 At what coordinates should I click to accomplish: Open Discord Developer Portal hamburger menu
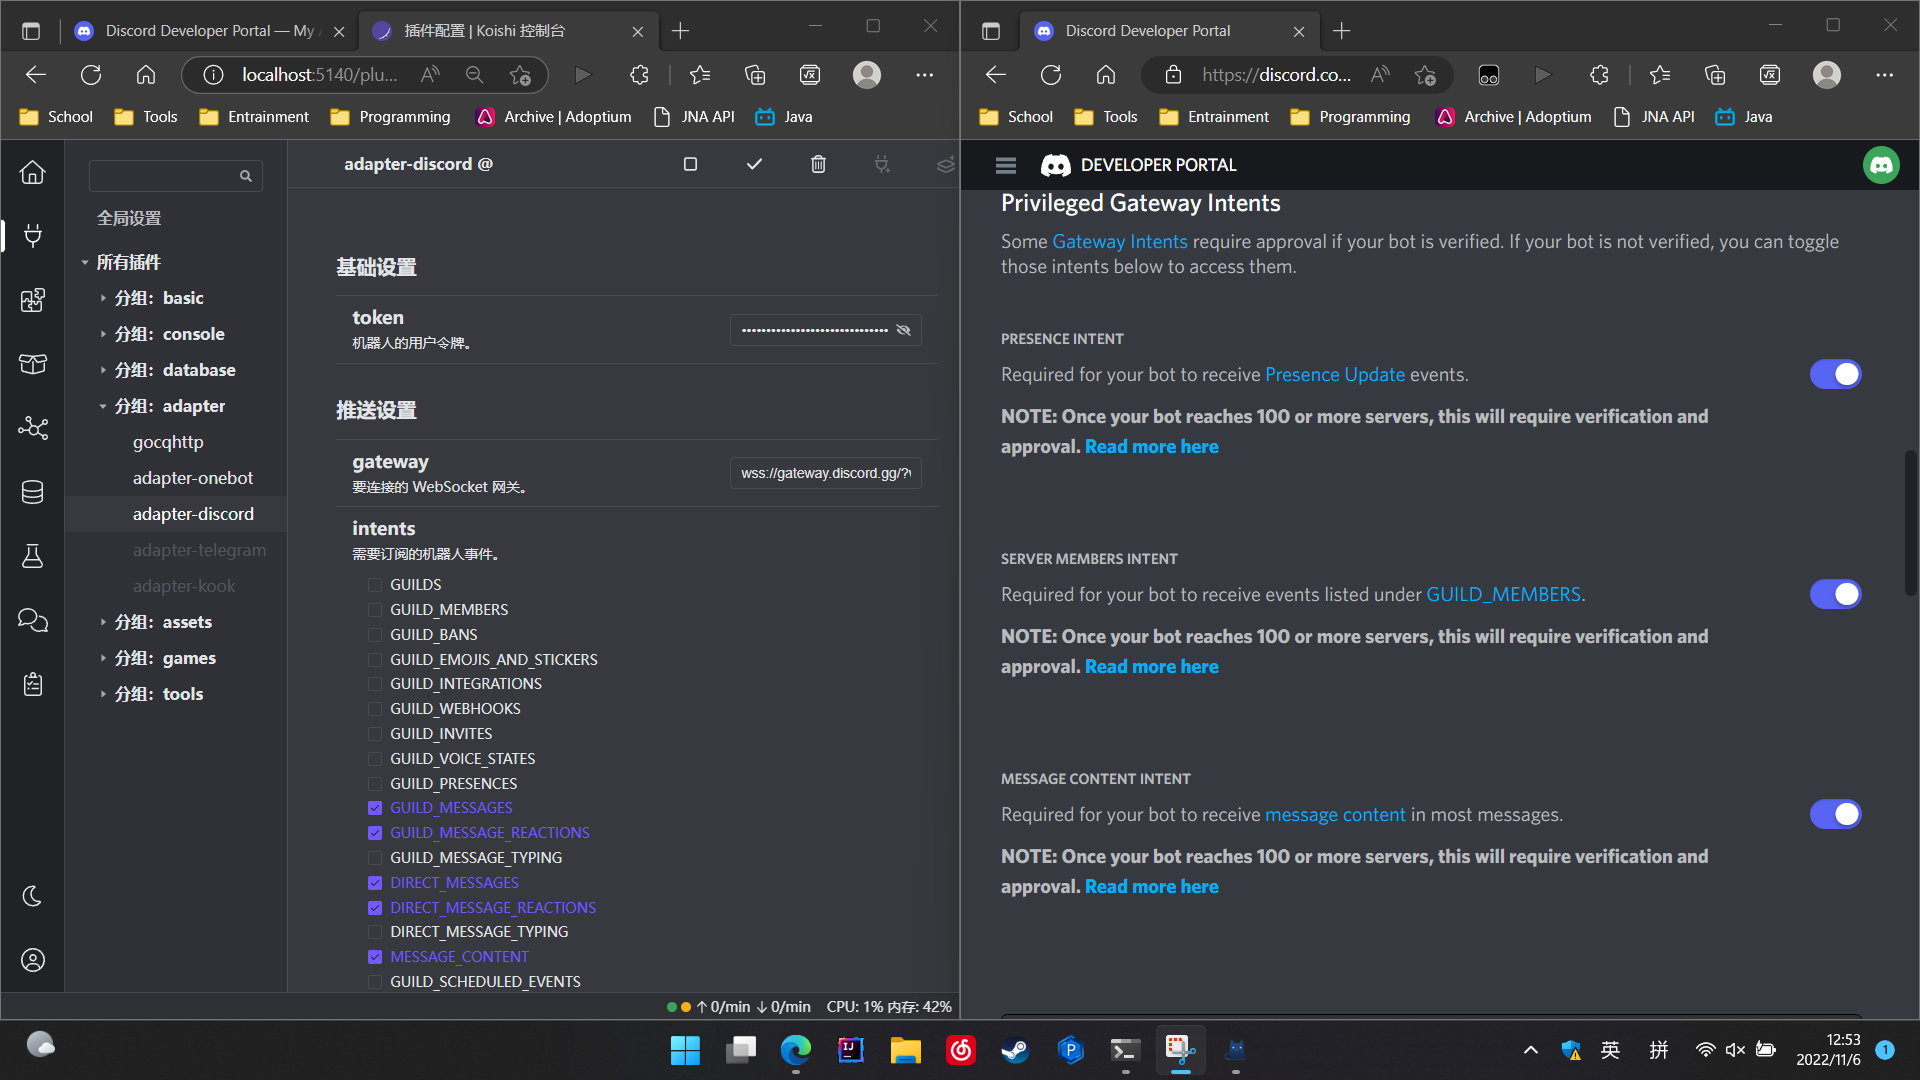pos(1006,165)
